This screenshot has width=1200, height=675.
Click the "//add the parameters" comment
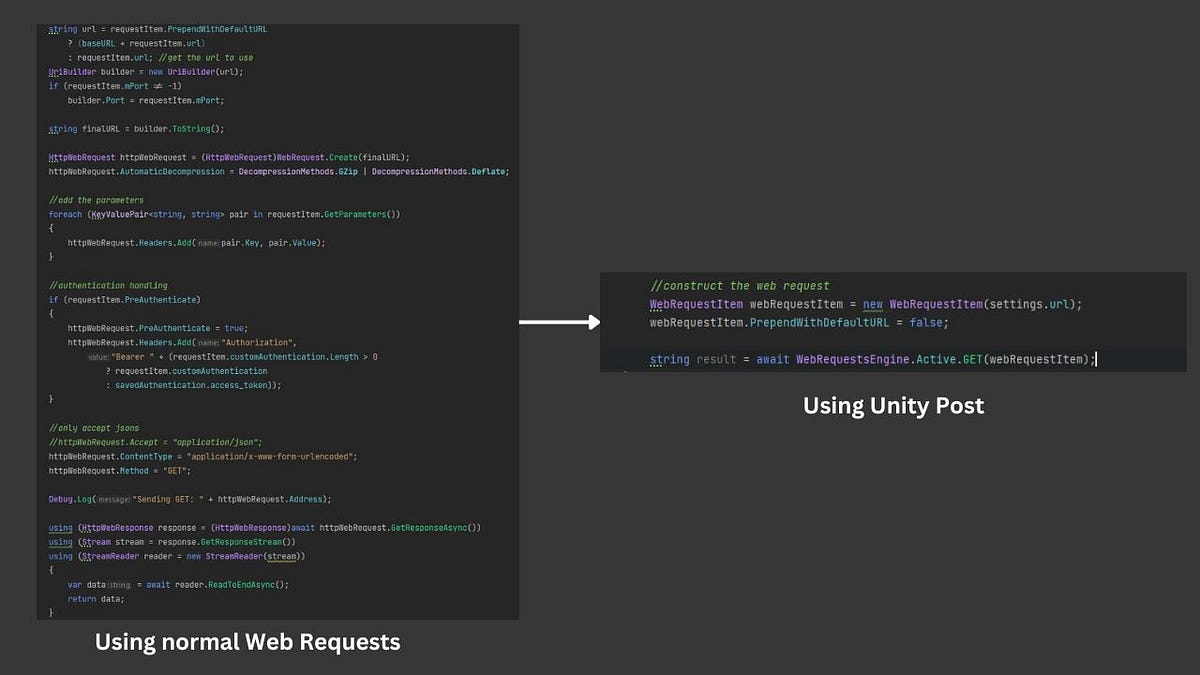(95, 199)
